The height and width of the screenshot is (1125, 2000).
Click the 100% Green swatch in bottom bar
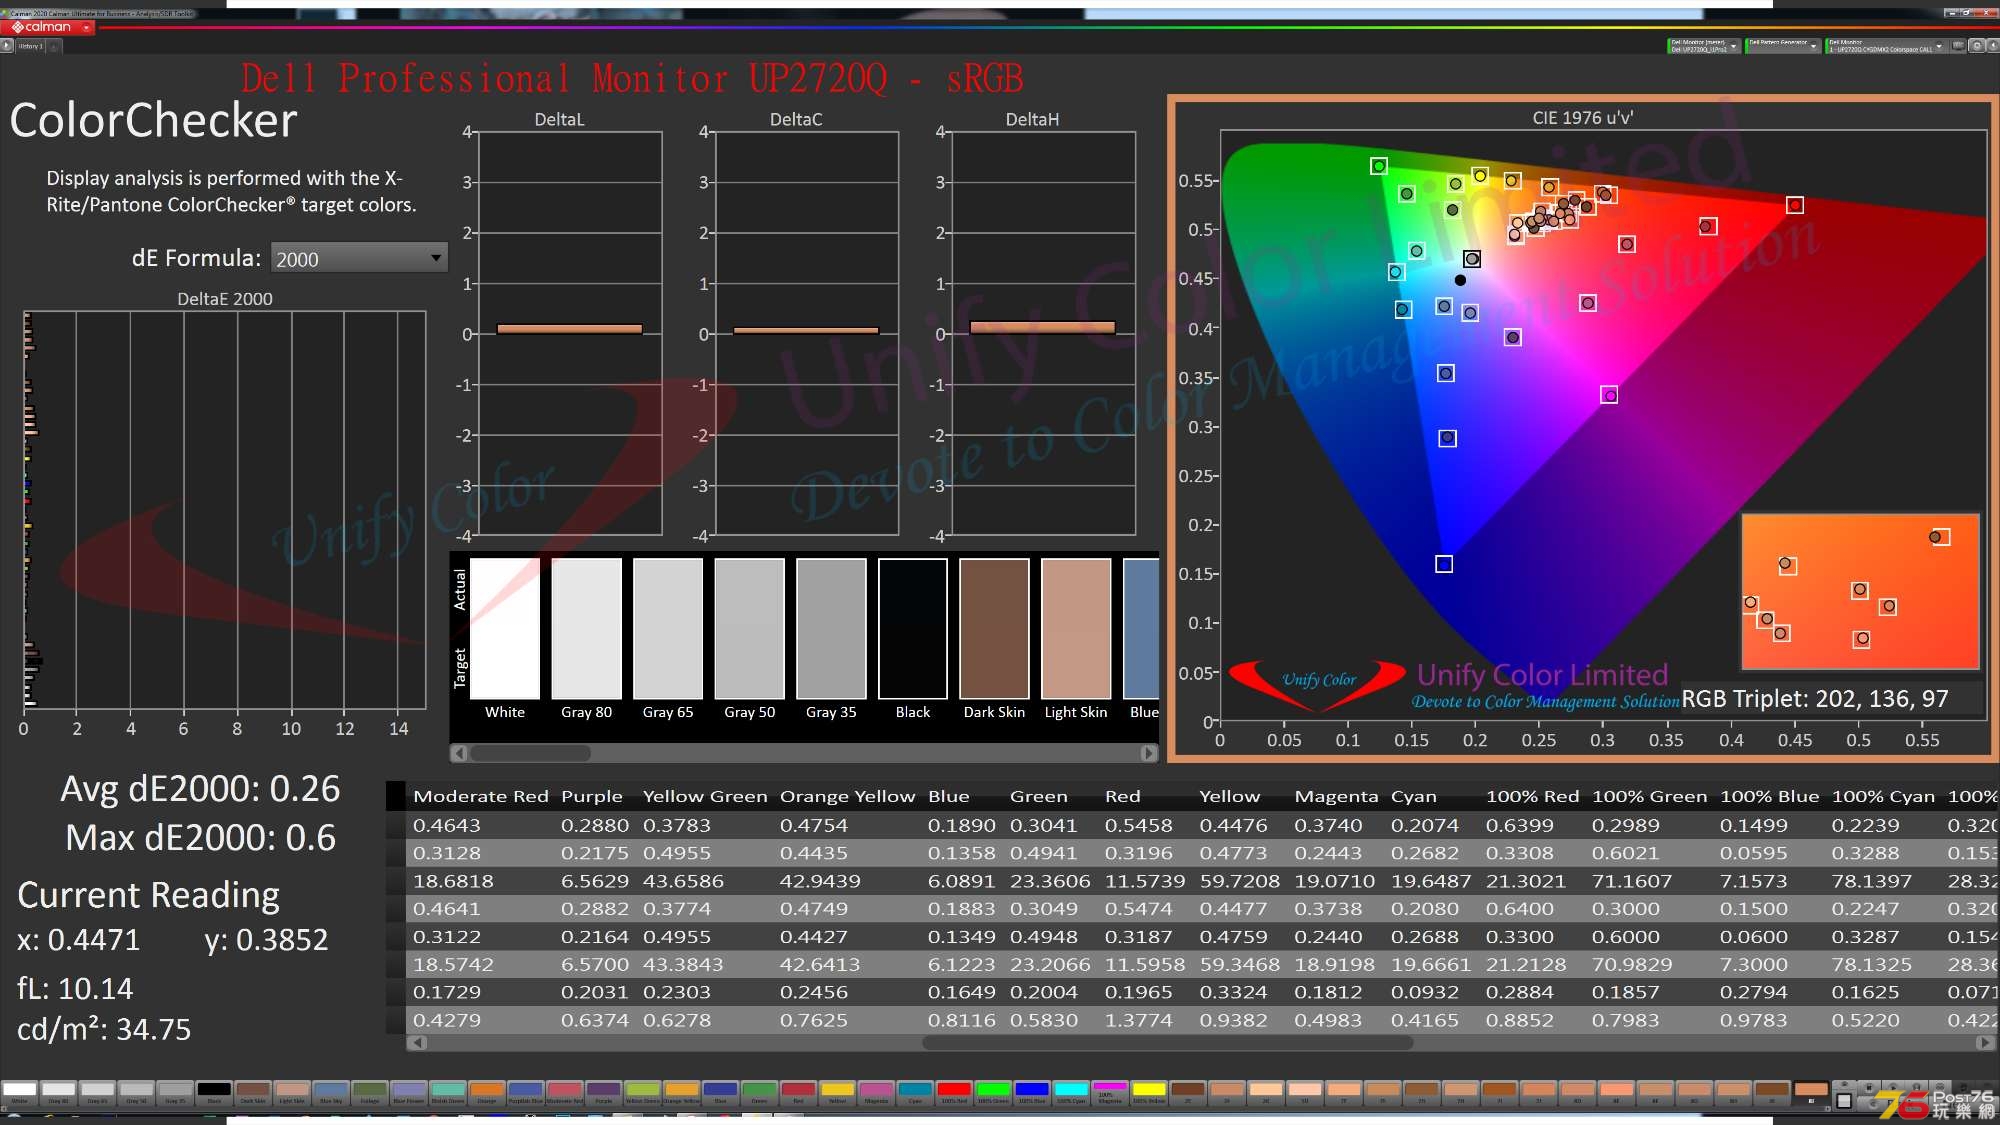point(993,1092)
